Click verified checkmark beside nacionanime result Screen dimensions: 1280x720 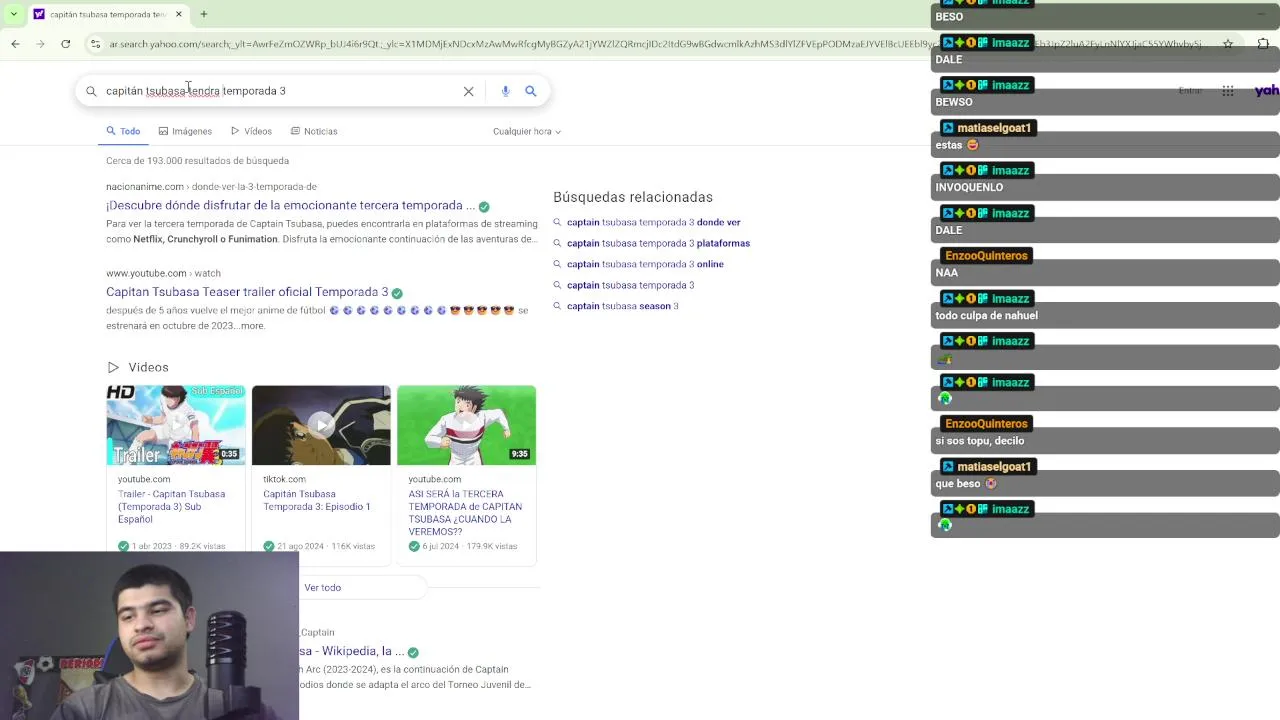click(484, 206)
